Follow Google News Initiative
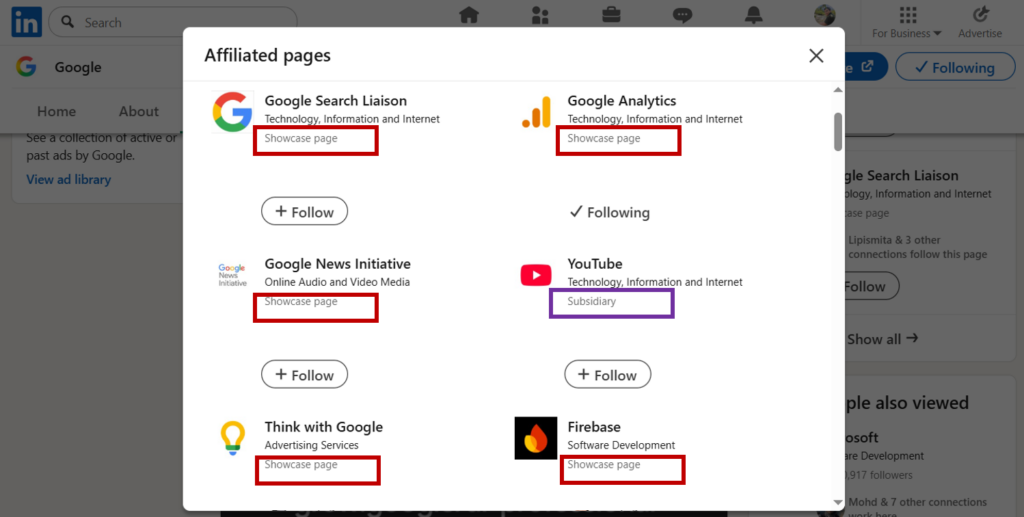Viewport: 1024px width, 517px height. pyautogui.click(x=304, y=375)
